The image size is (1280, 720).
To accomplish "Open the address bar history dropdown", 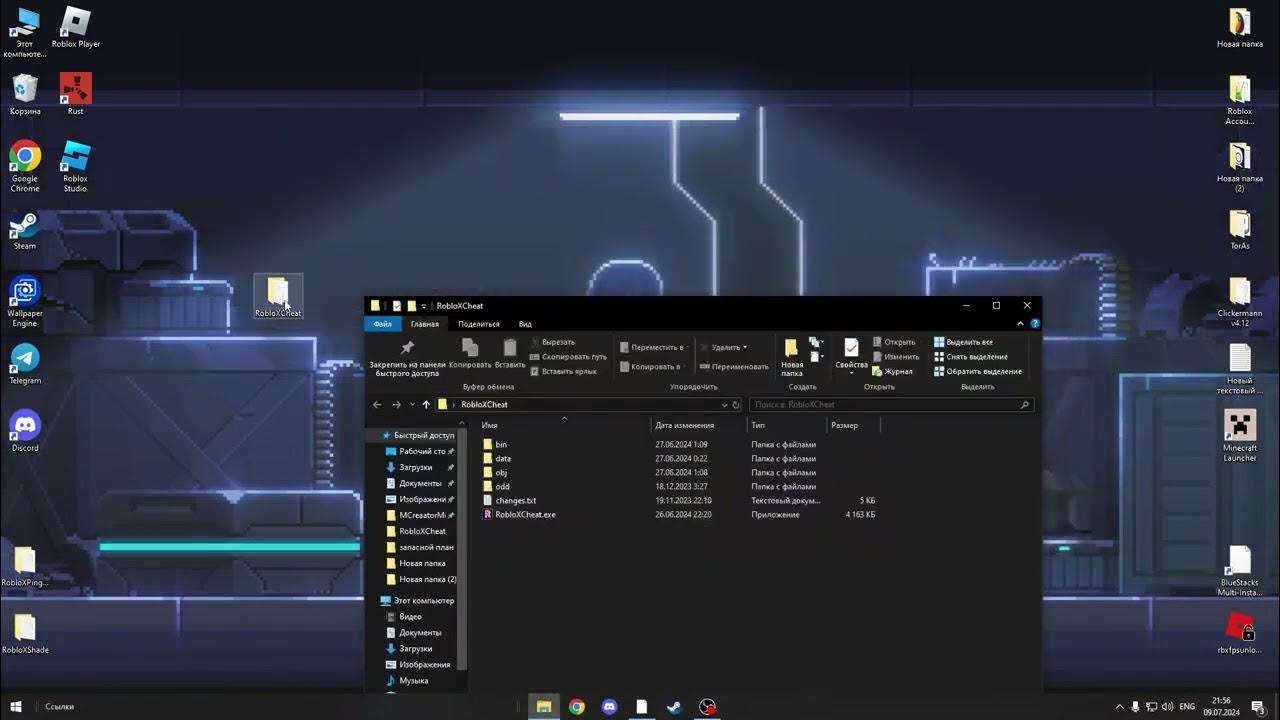I will click(725, 405).
